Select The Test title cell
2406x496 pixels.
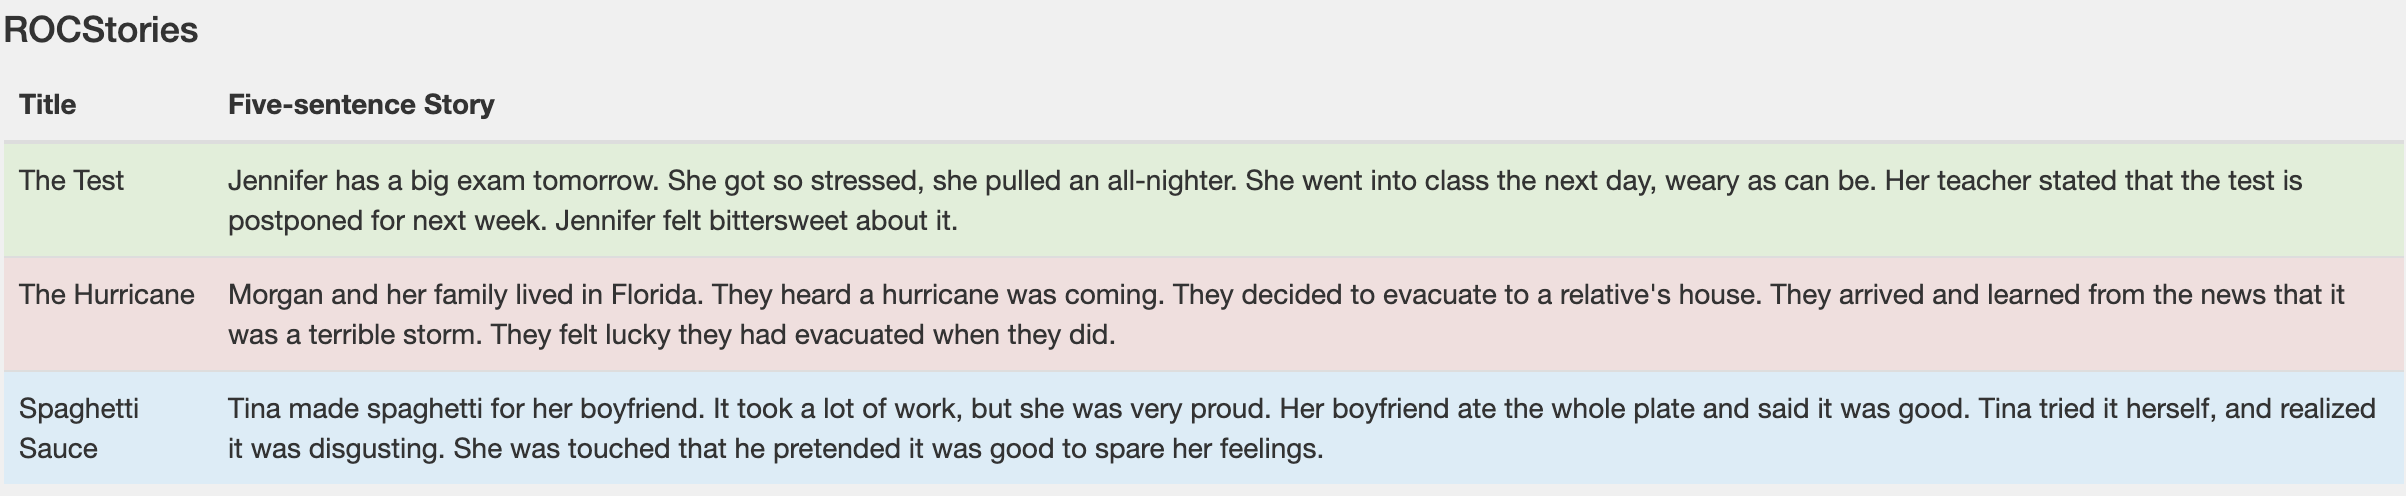pos(71,180)
